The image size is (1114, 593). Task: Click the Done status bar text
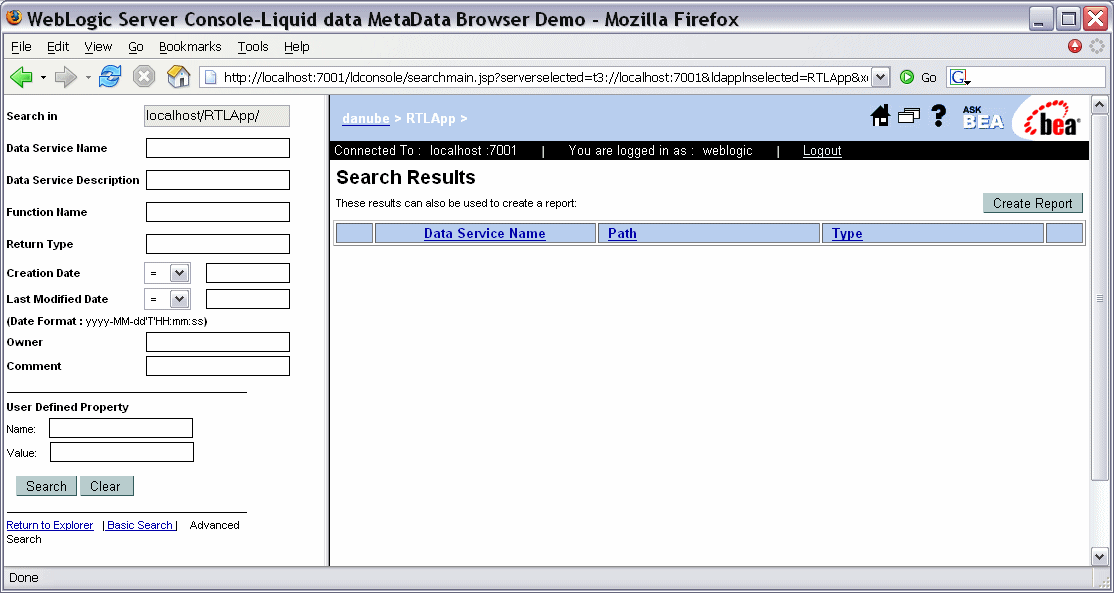tap(23, 577)
